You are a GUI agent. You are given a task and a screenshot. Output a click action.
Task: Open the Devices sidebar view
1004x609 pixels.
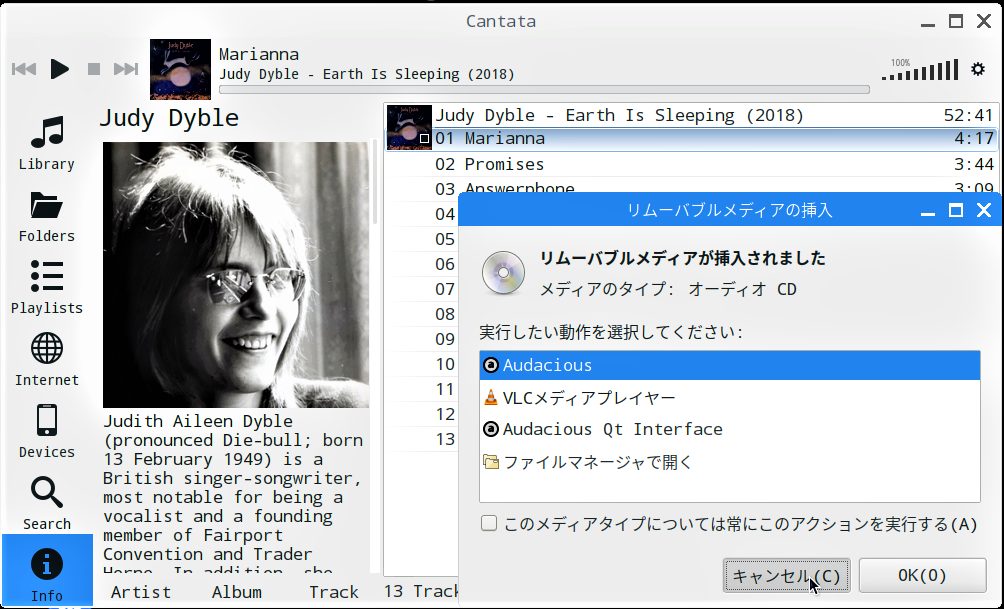click(47, 432)
